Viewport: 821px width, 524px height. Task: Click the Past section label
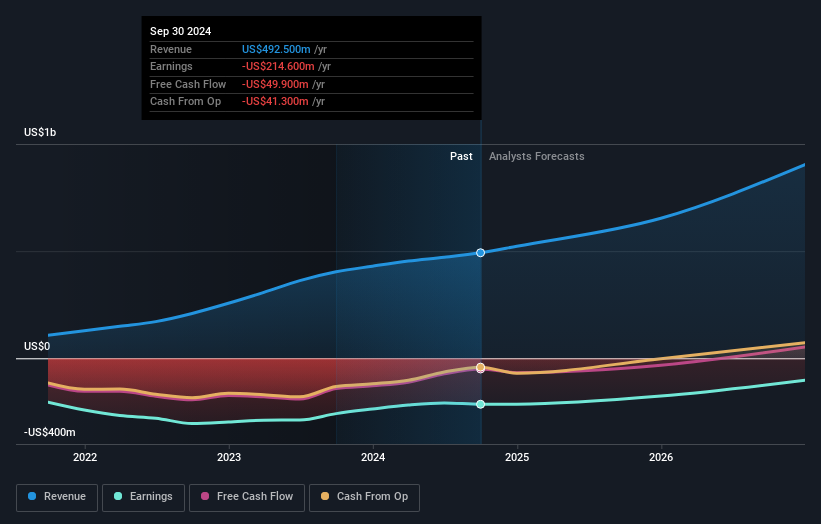pos(461,156)
